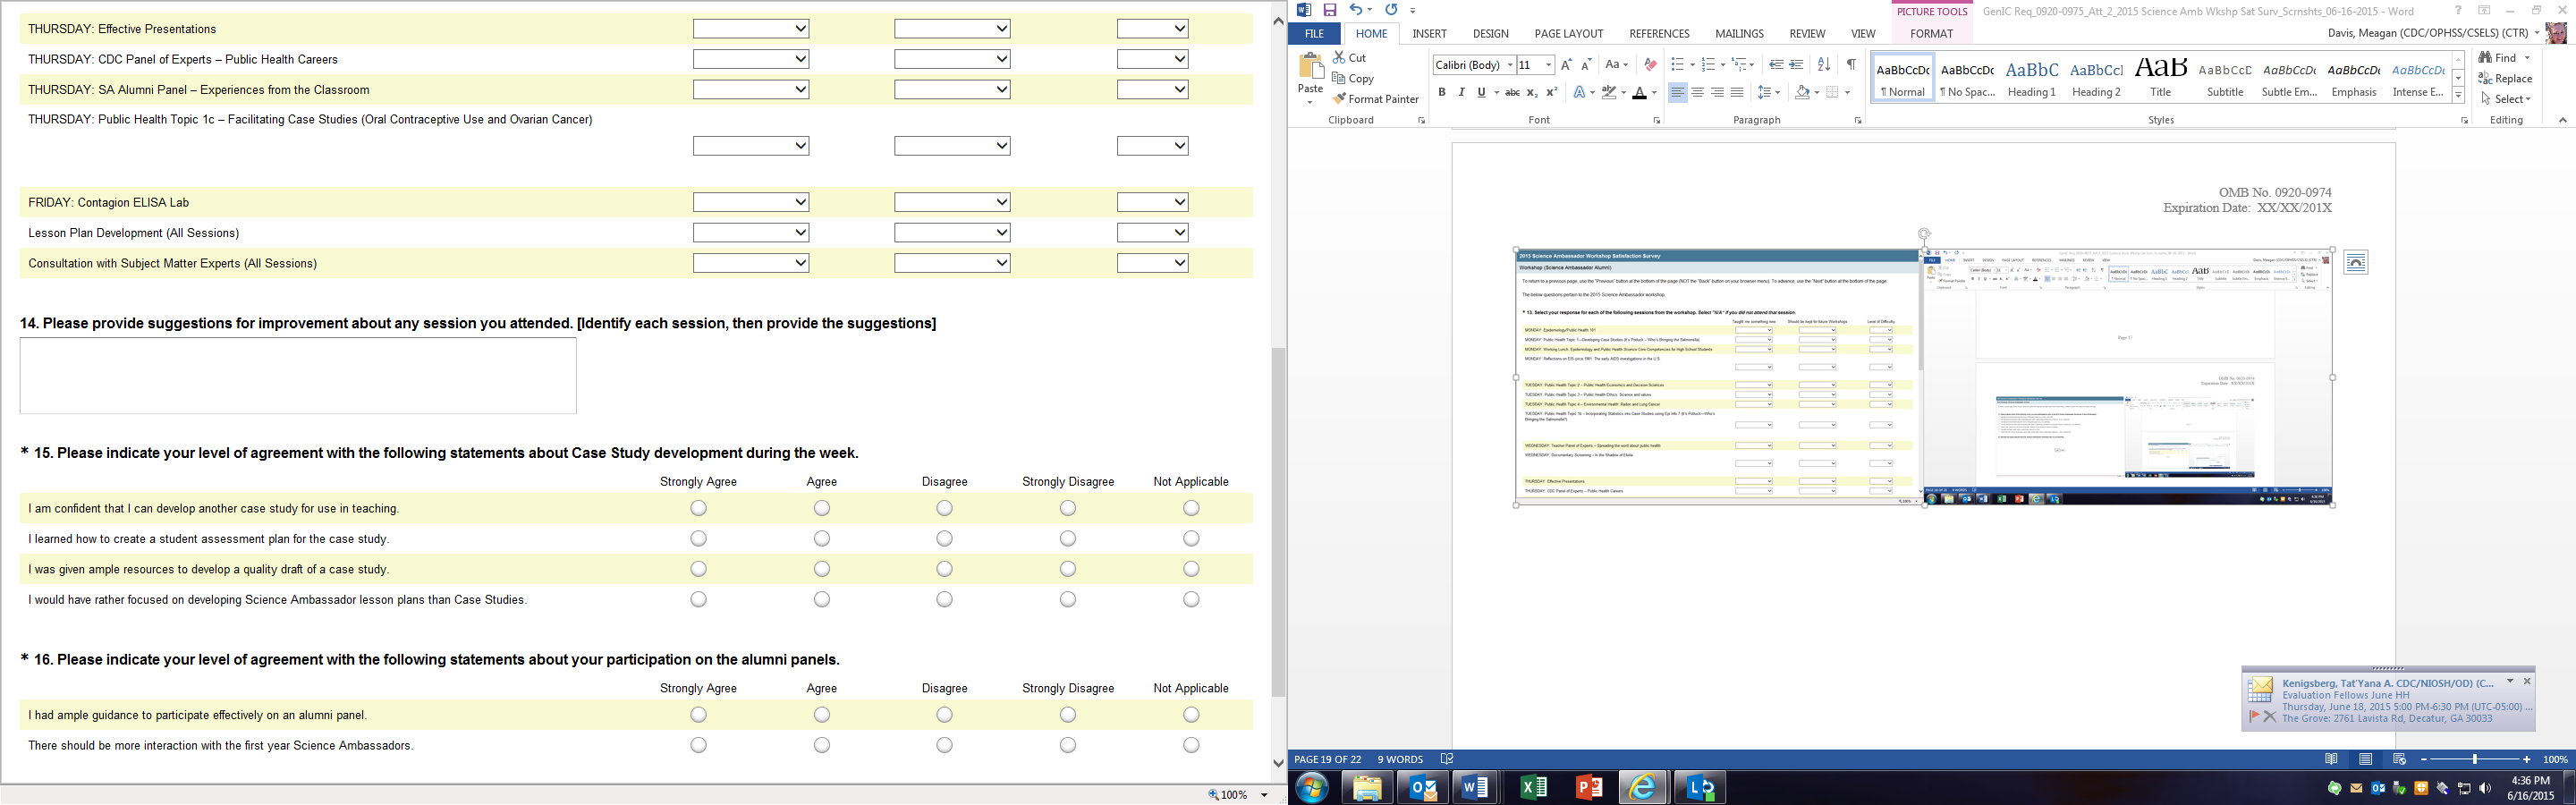Click the zoom slider in Word status bar
This screenshot has height=805, width=2576.
tap(2475, 760)
